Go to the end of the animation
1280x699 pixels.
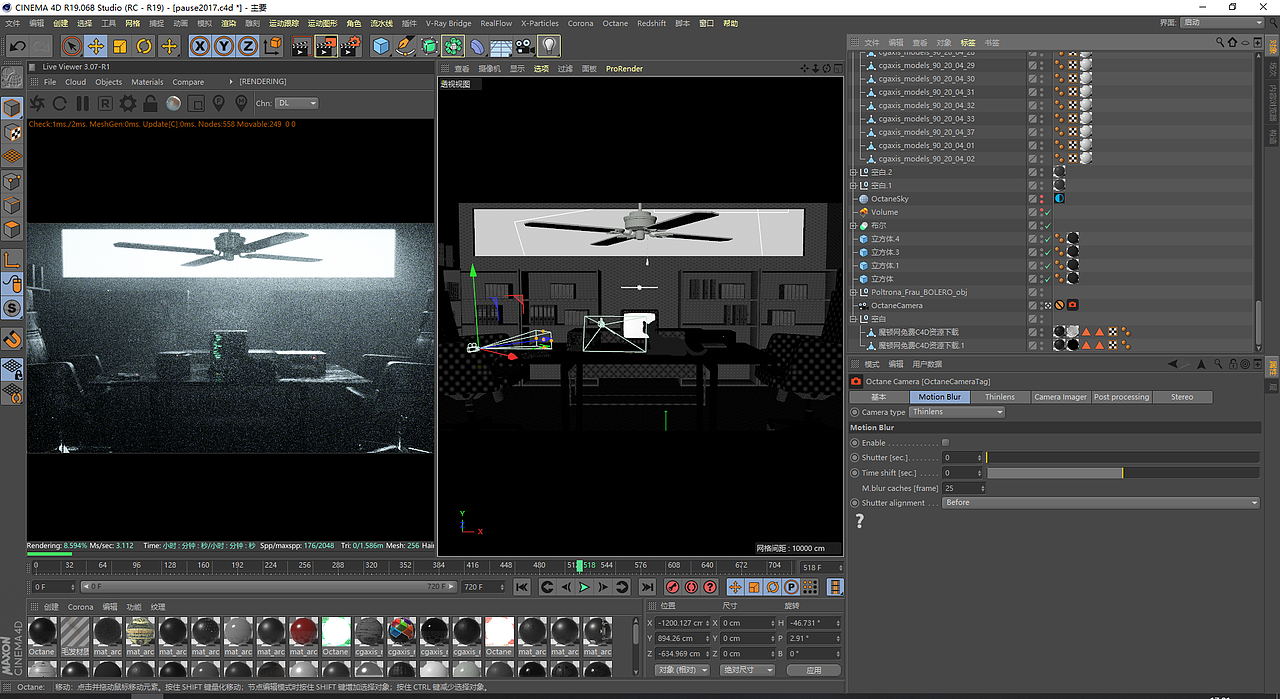[647, 587]
